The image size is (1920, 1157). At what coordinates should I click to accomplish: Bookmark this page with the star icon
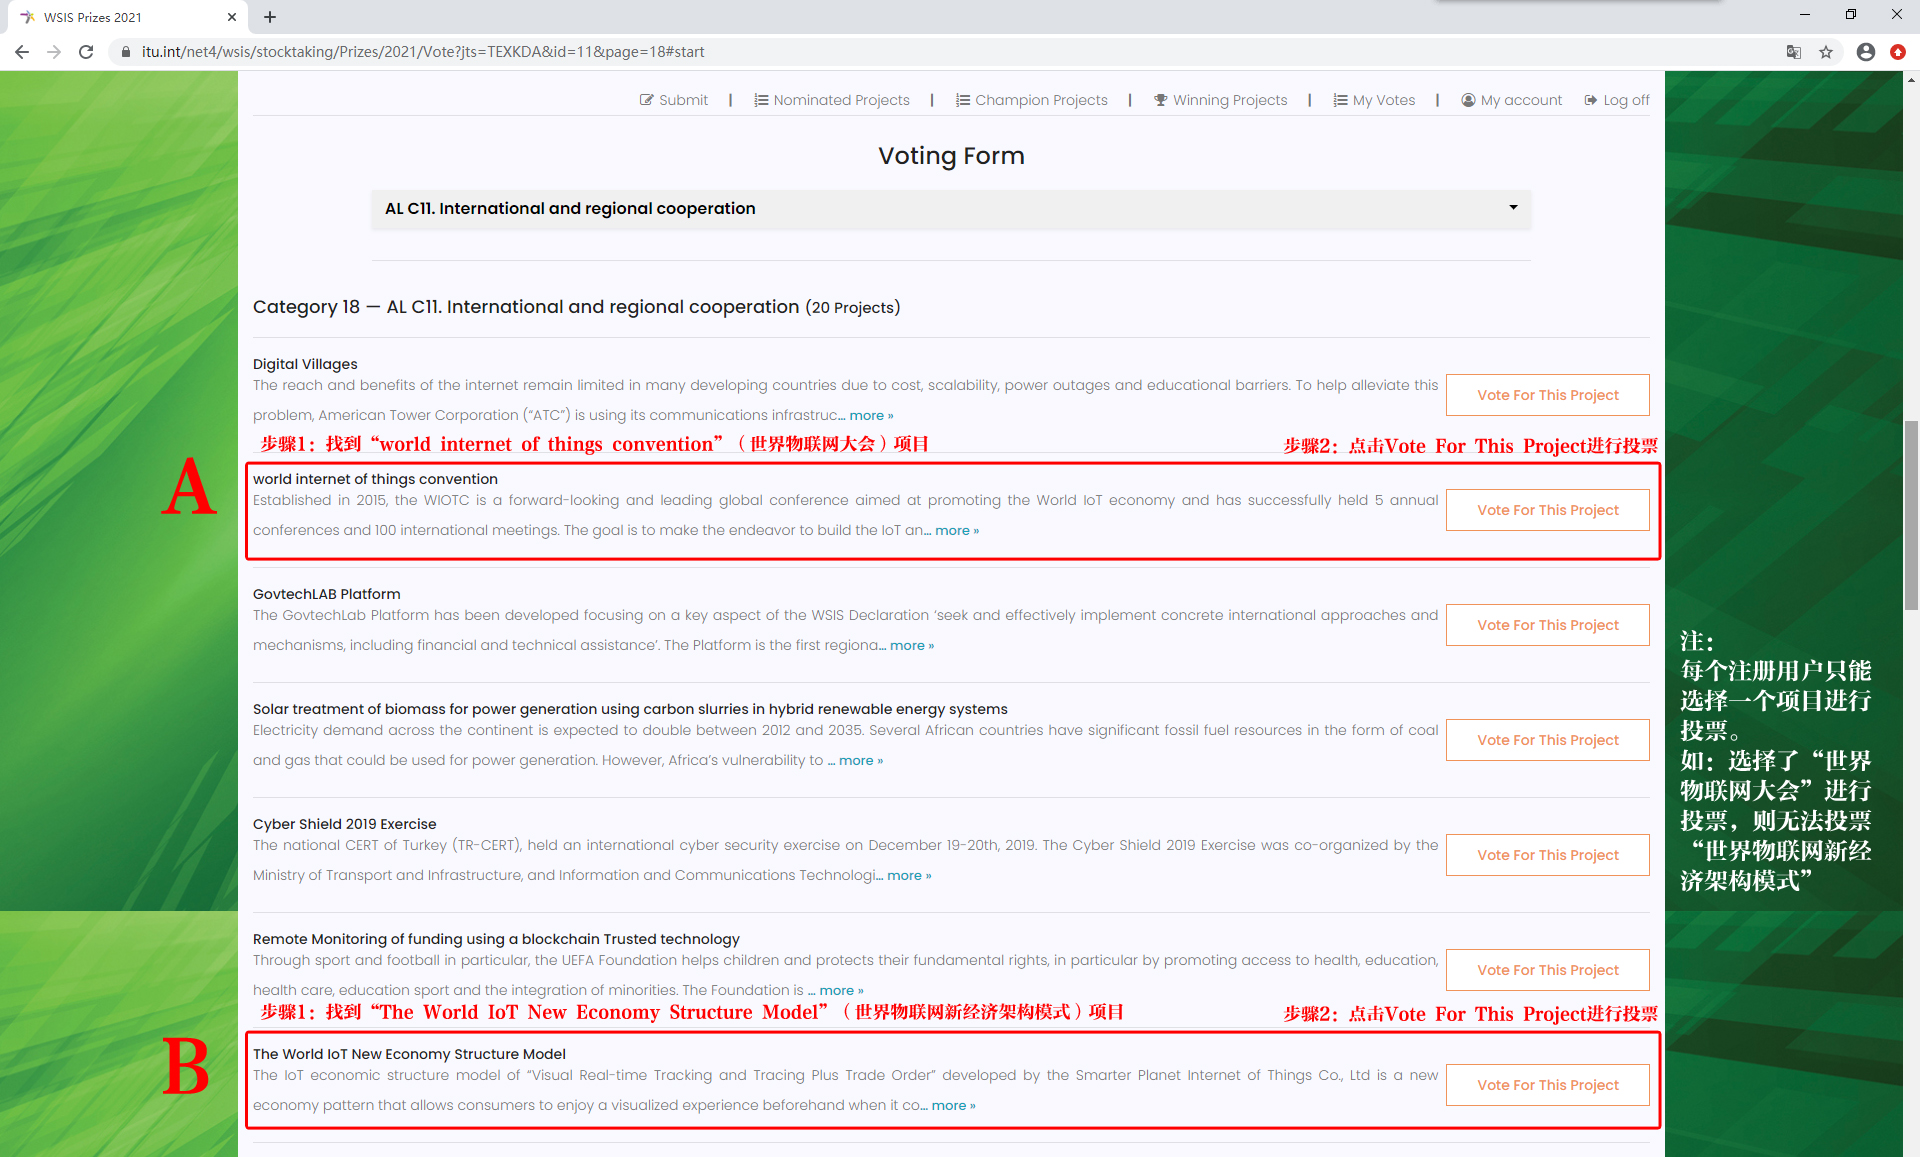[1826, 52]
